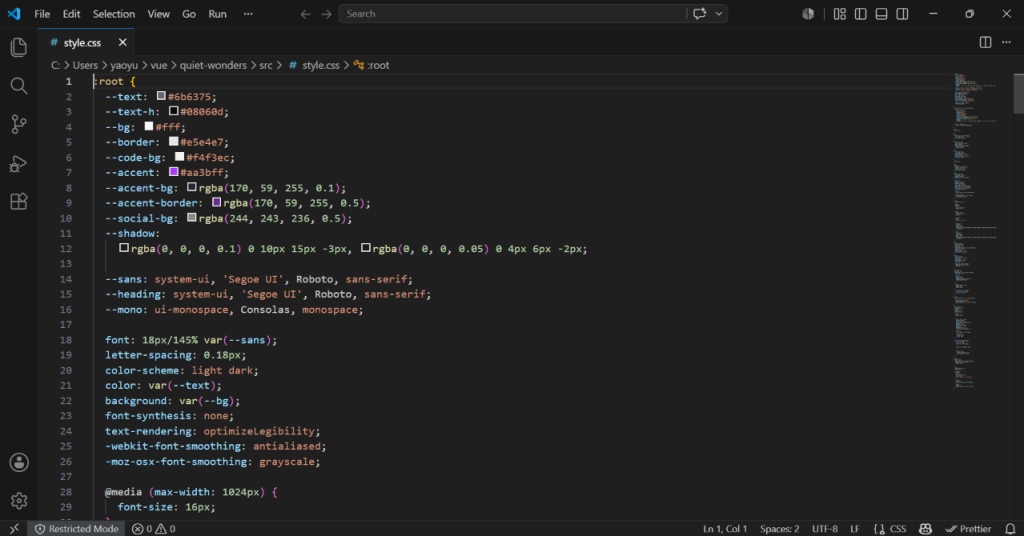
Task: Split the editor to the right
Action: pos(985,42)
